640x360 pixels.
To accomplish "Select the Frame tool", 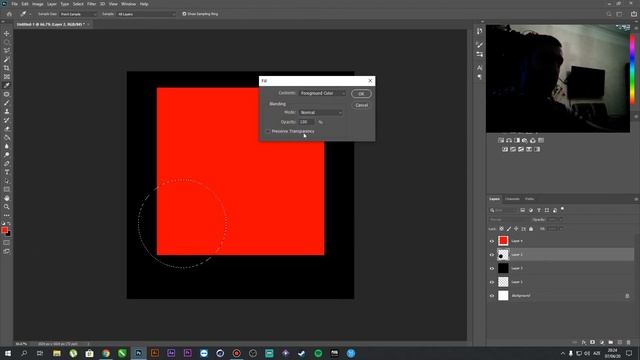I will pyautogui.click(x=7, y=77).
